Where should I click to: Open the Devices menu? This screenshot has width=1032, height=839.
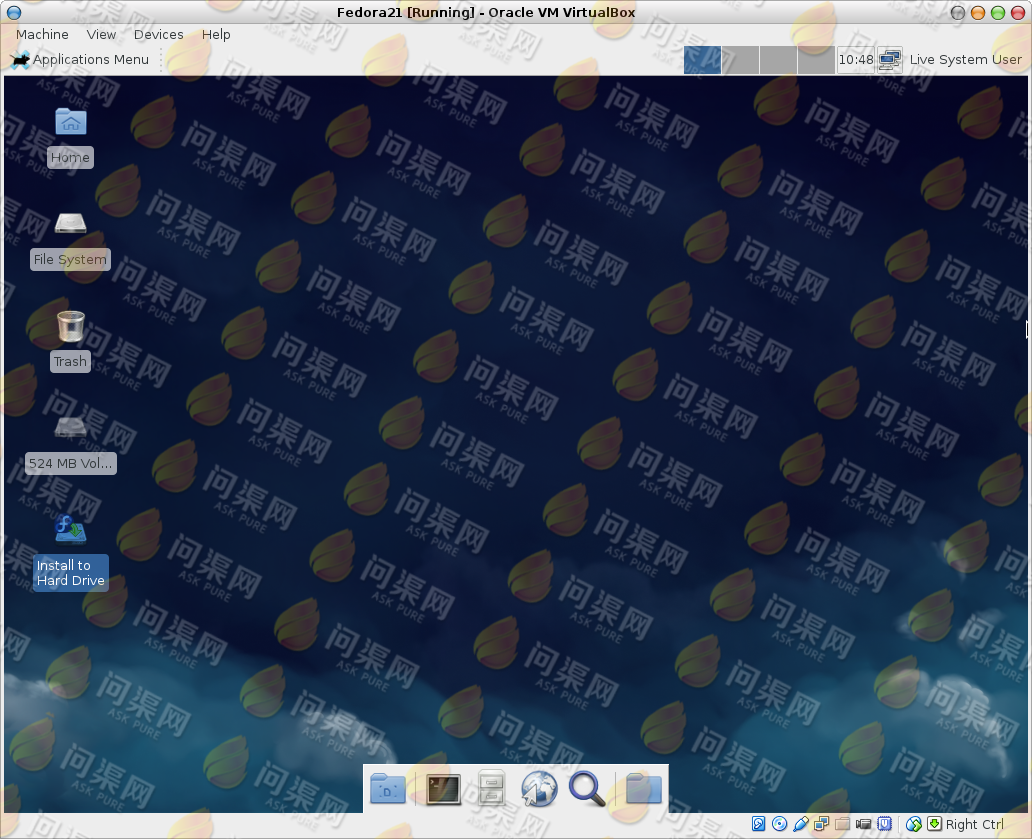click(x=159, y=34)
